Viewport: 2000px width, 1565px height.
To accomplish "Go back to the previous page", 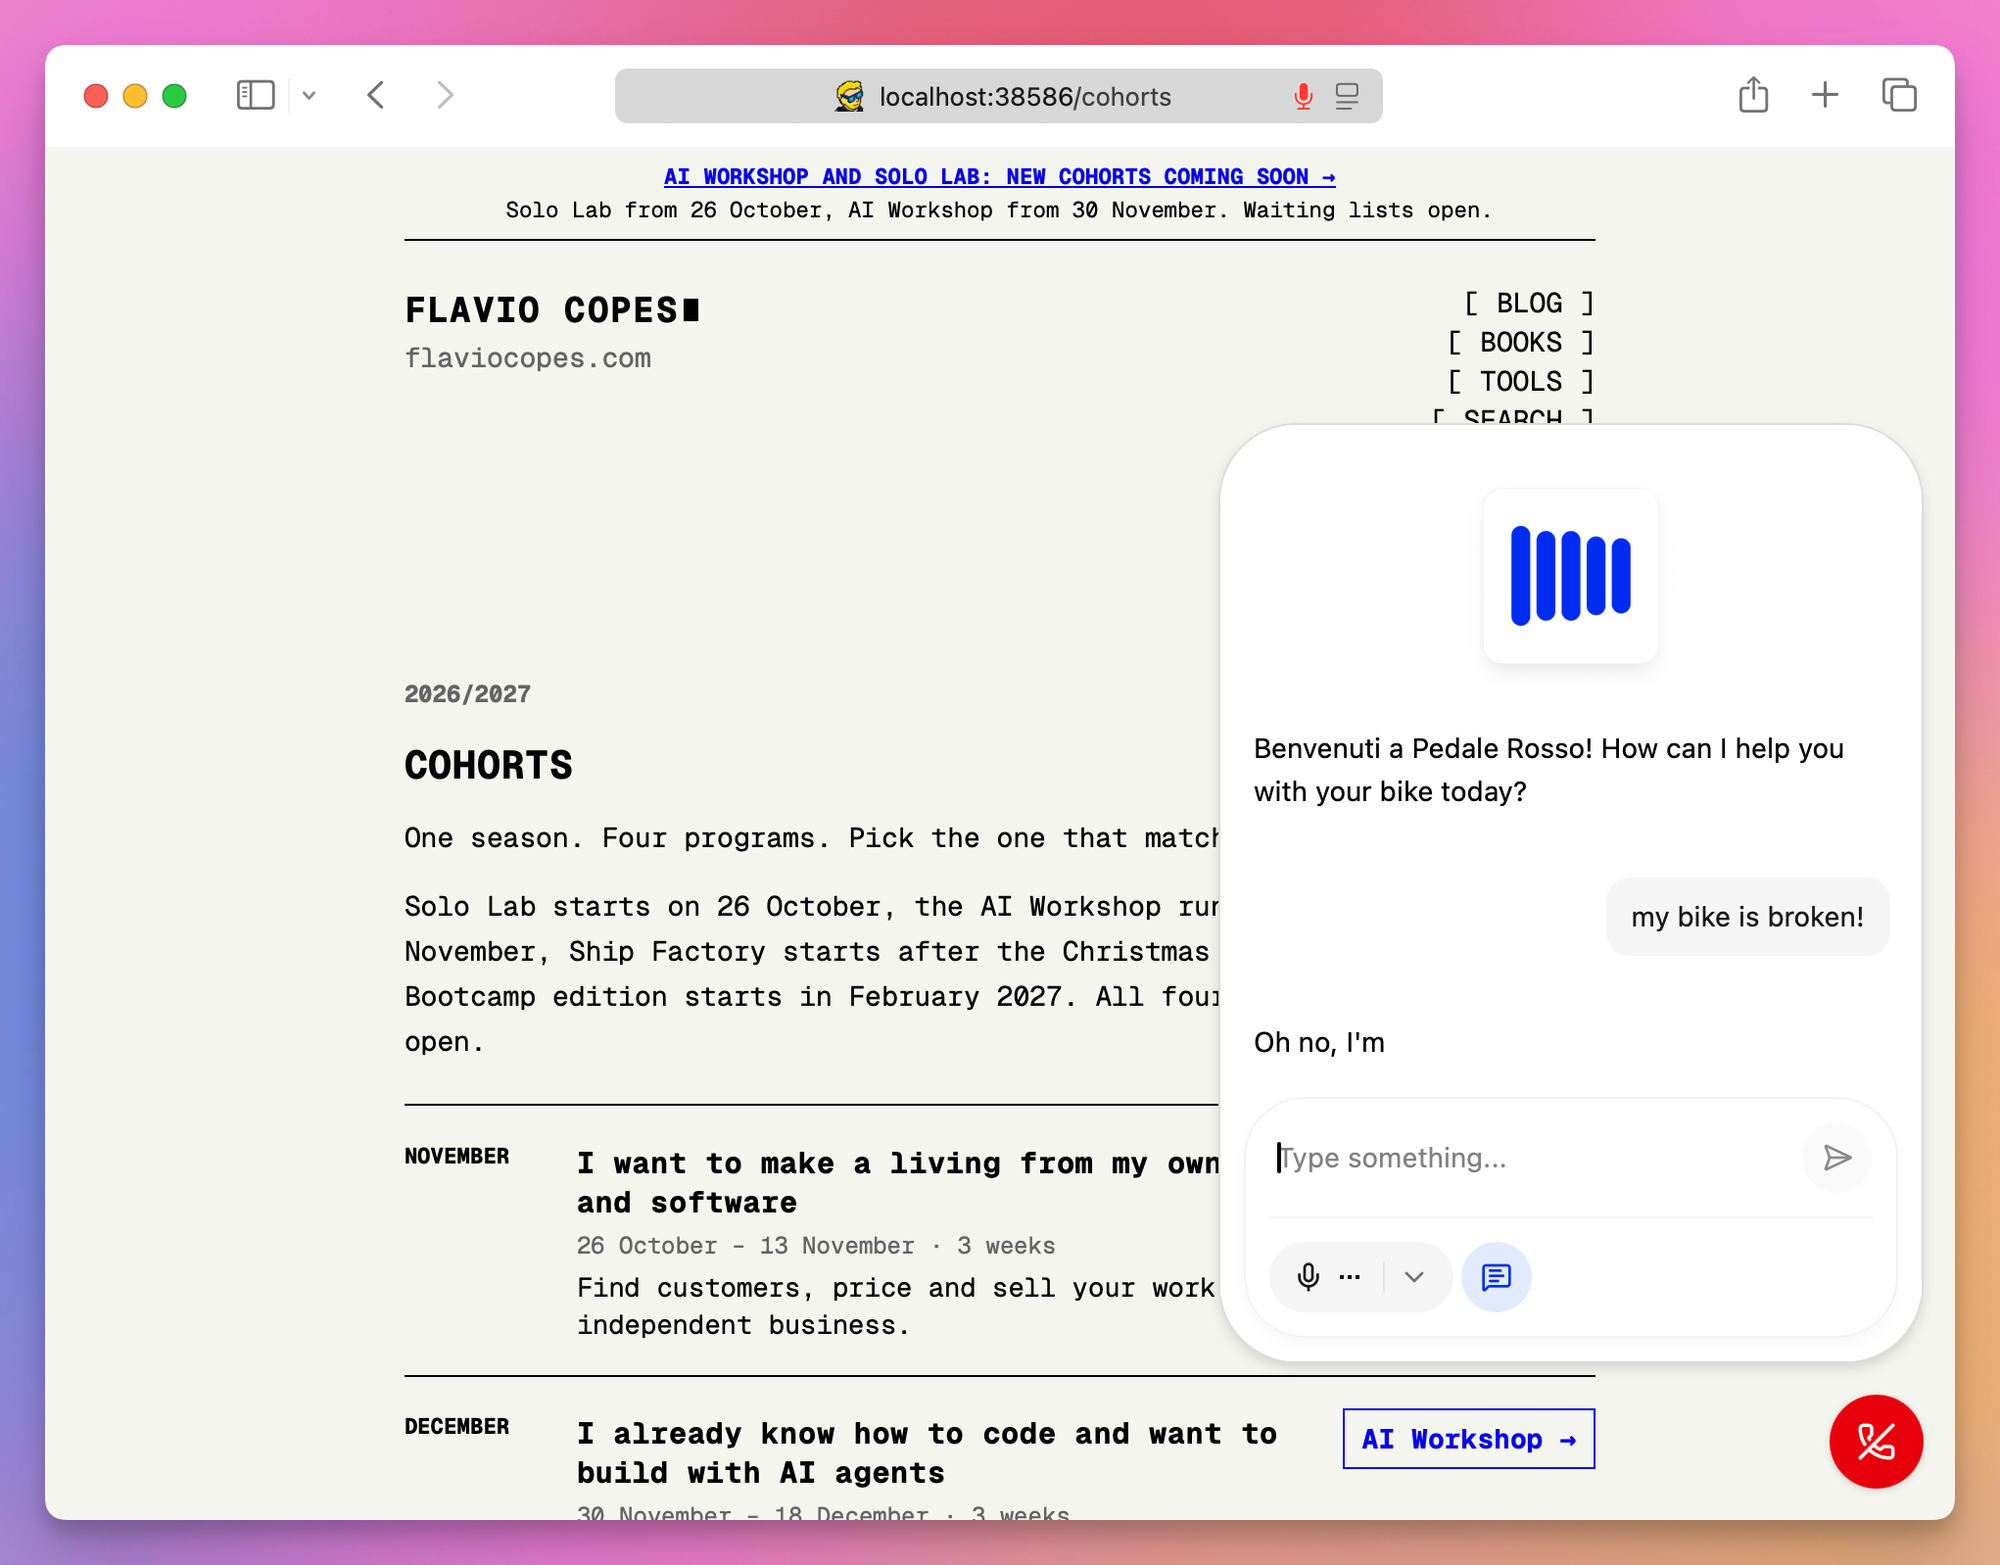I will pyautogui.click(x=376, y=96).
